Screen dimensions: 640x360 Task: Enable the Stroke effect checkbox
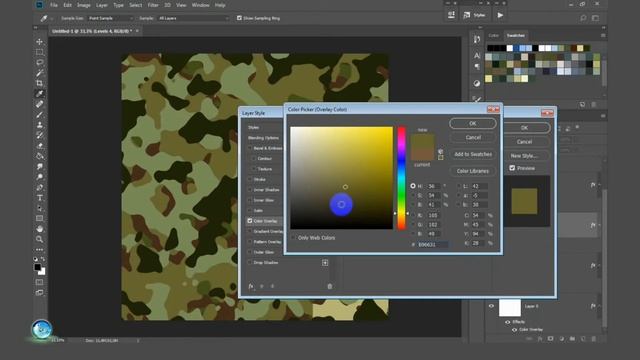pyautogui.click(x=250, y=179)
